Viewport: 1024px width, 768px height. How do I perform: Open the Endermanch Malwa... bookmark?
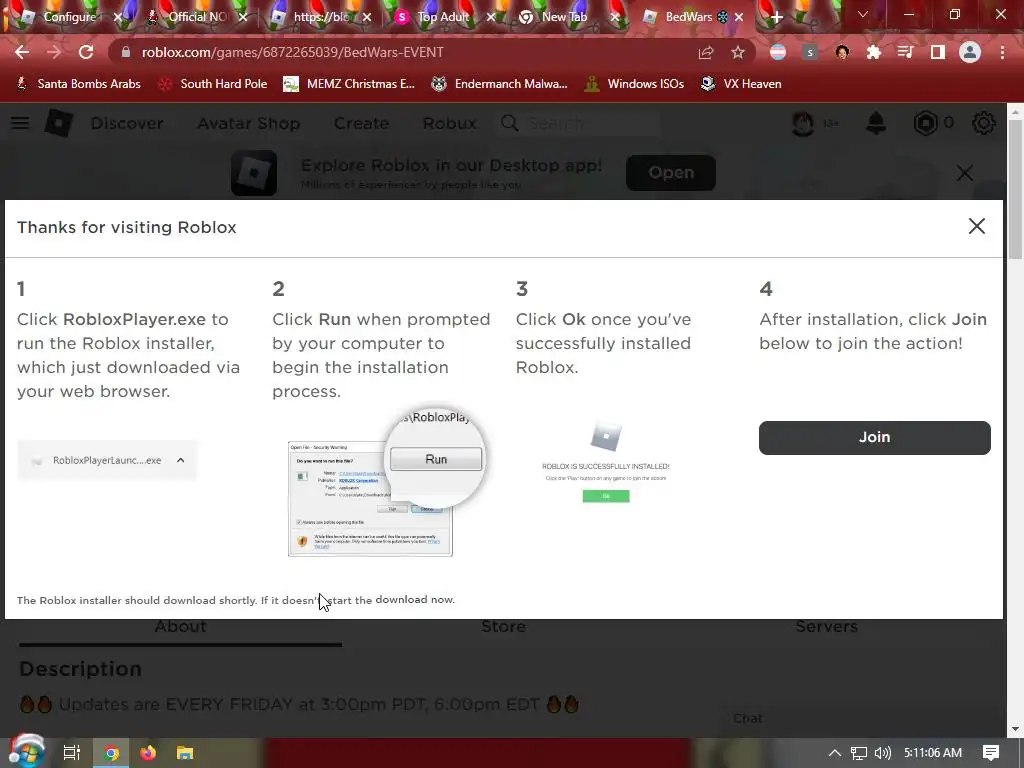(500, 84)
